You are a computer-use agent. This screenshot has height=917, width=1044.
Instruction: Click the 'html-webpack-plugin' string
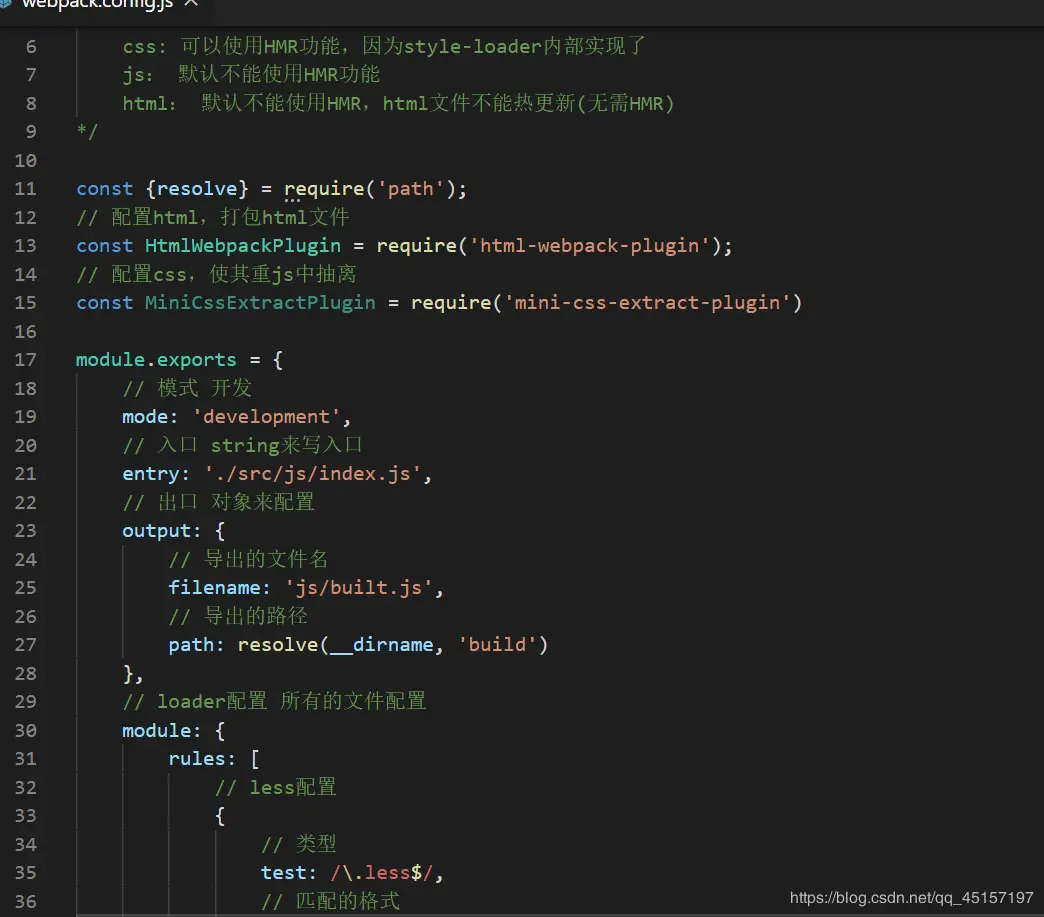(590, 246)
